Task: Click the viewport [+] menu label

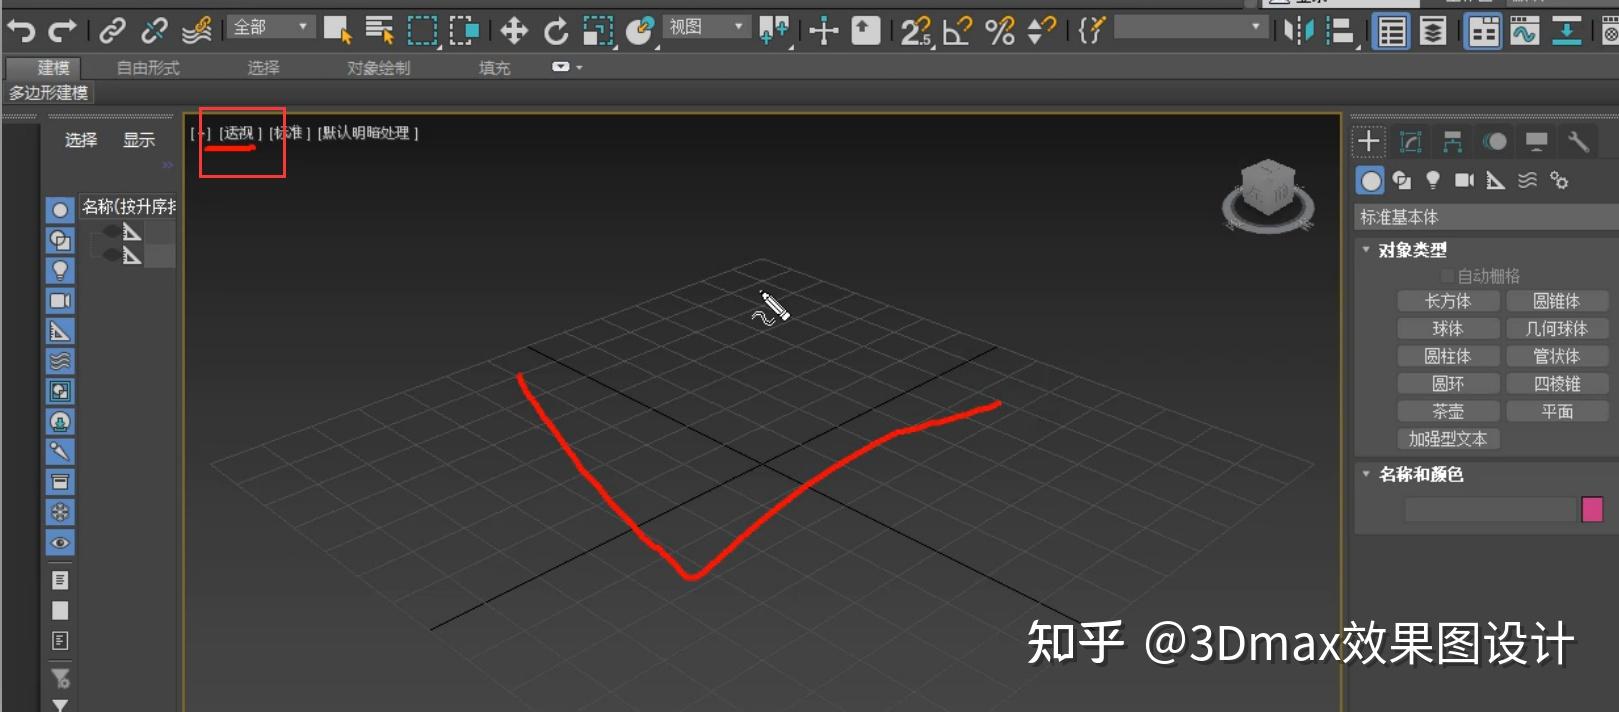Action: pos(200,133)
